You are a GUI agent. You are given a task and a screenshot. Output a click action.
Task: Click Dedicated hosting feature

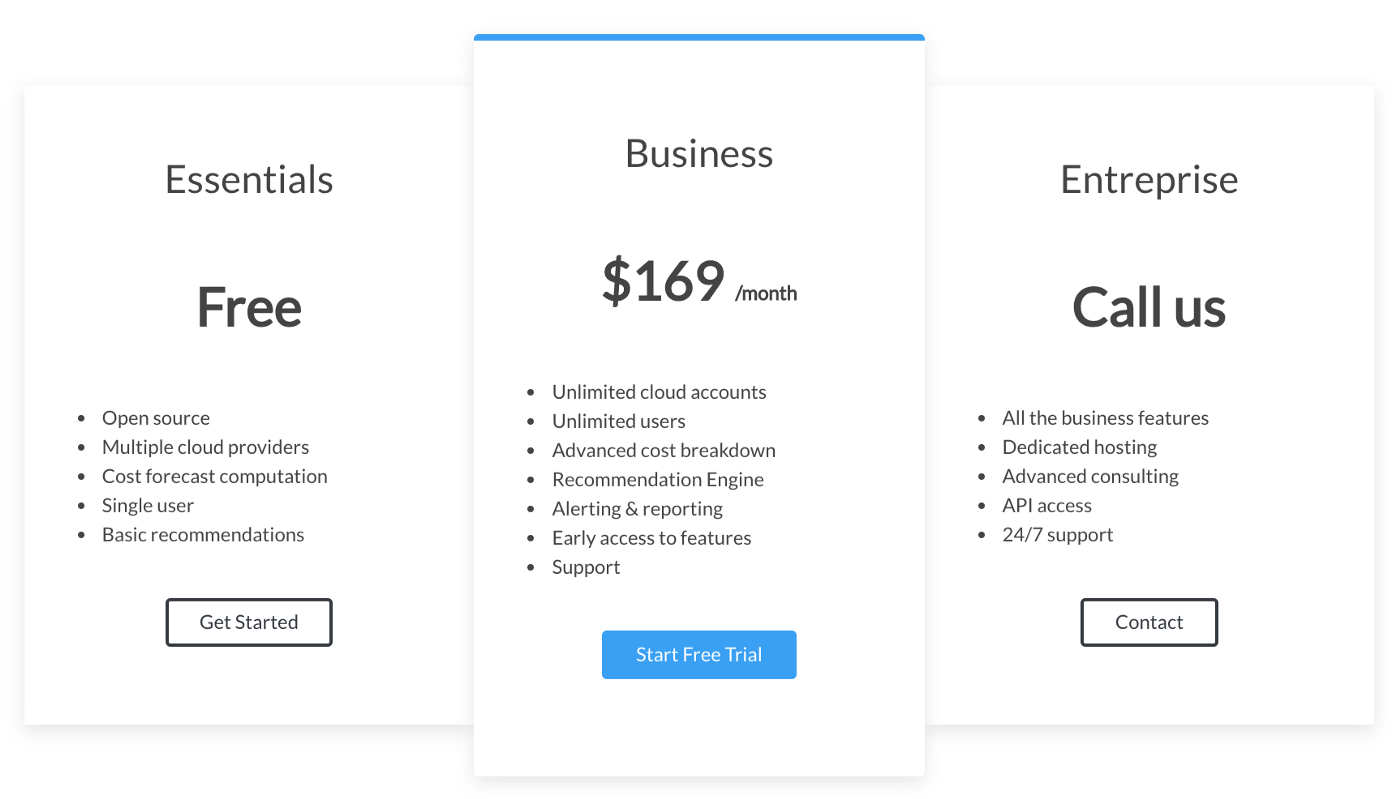click(x=1080, y=447)
